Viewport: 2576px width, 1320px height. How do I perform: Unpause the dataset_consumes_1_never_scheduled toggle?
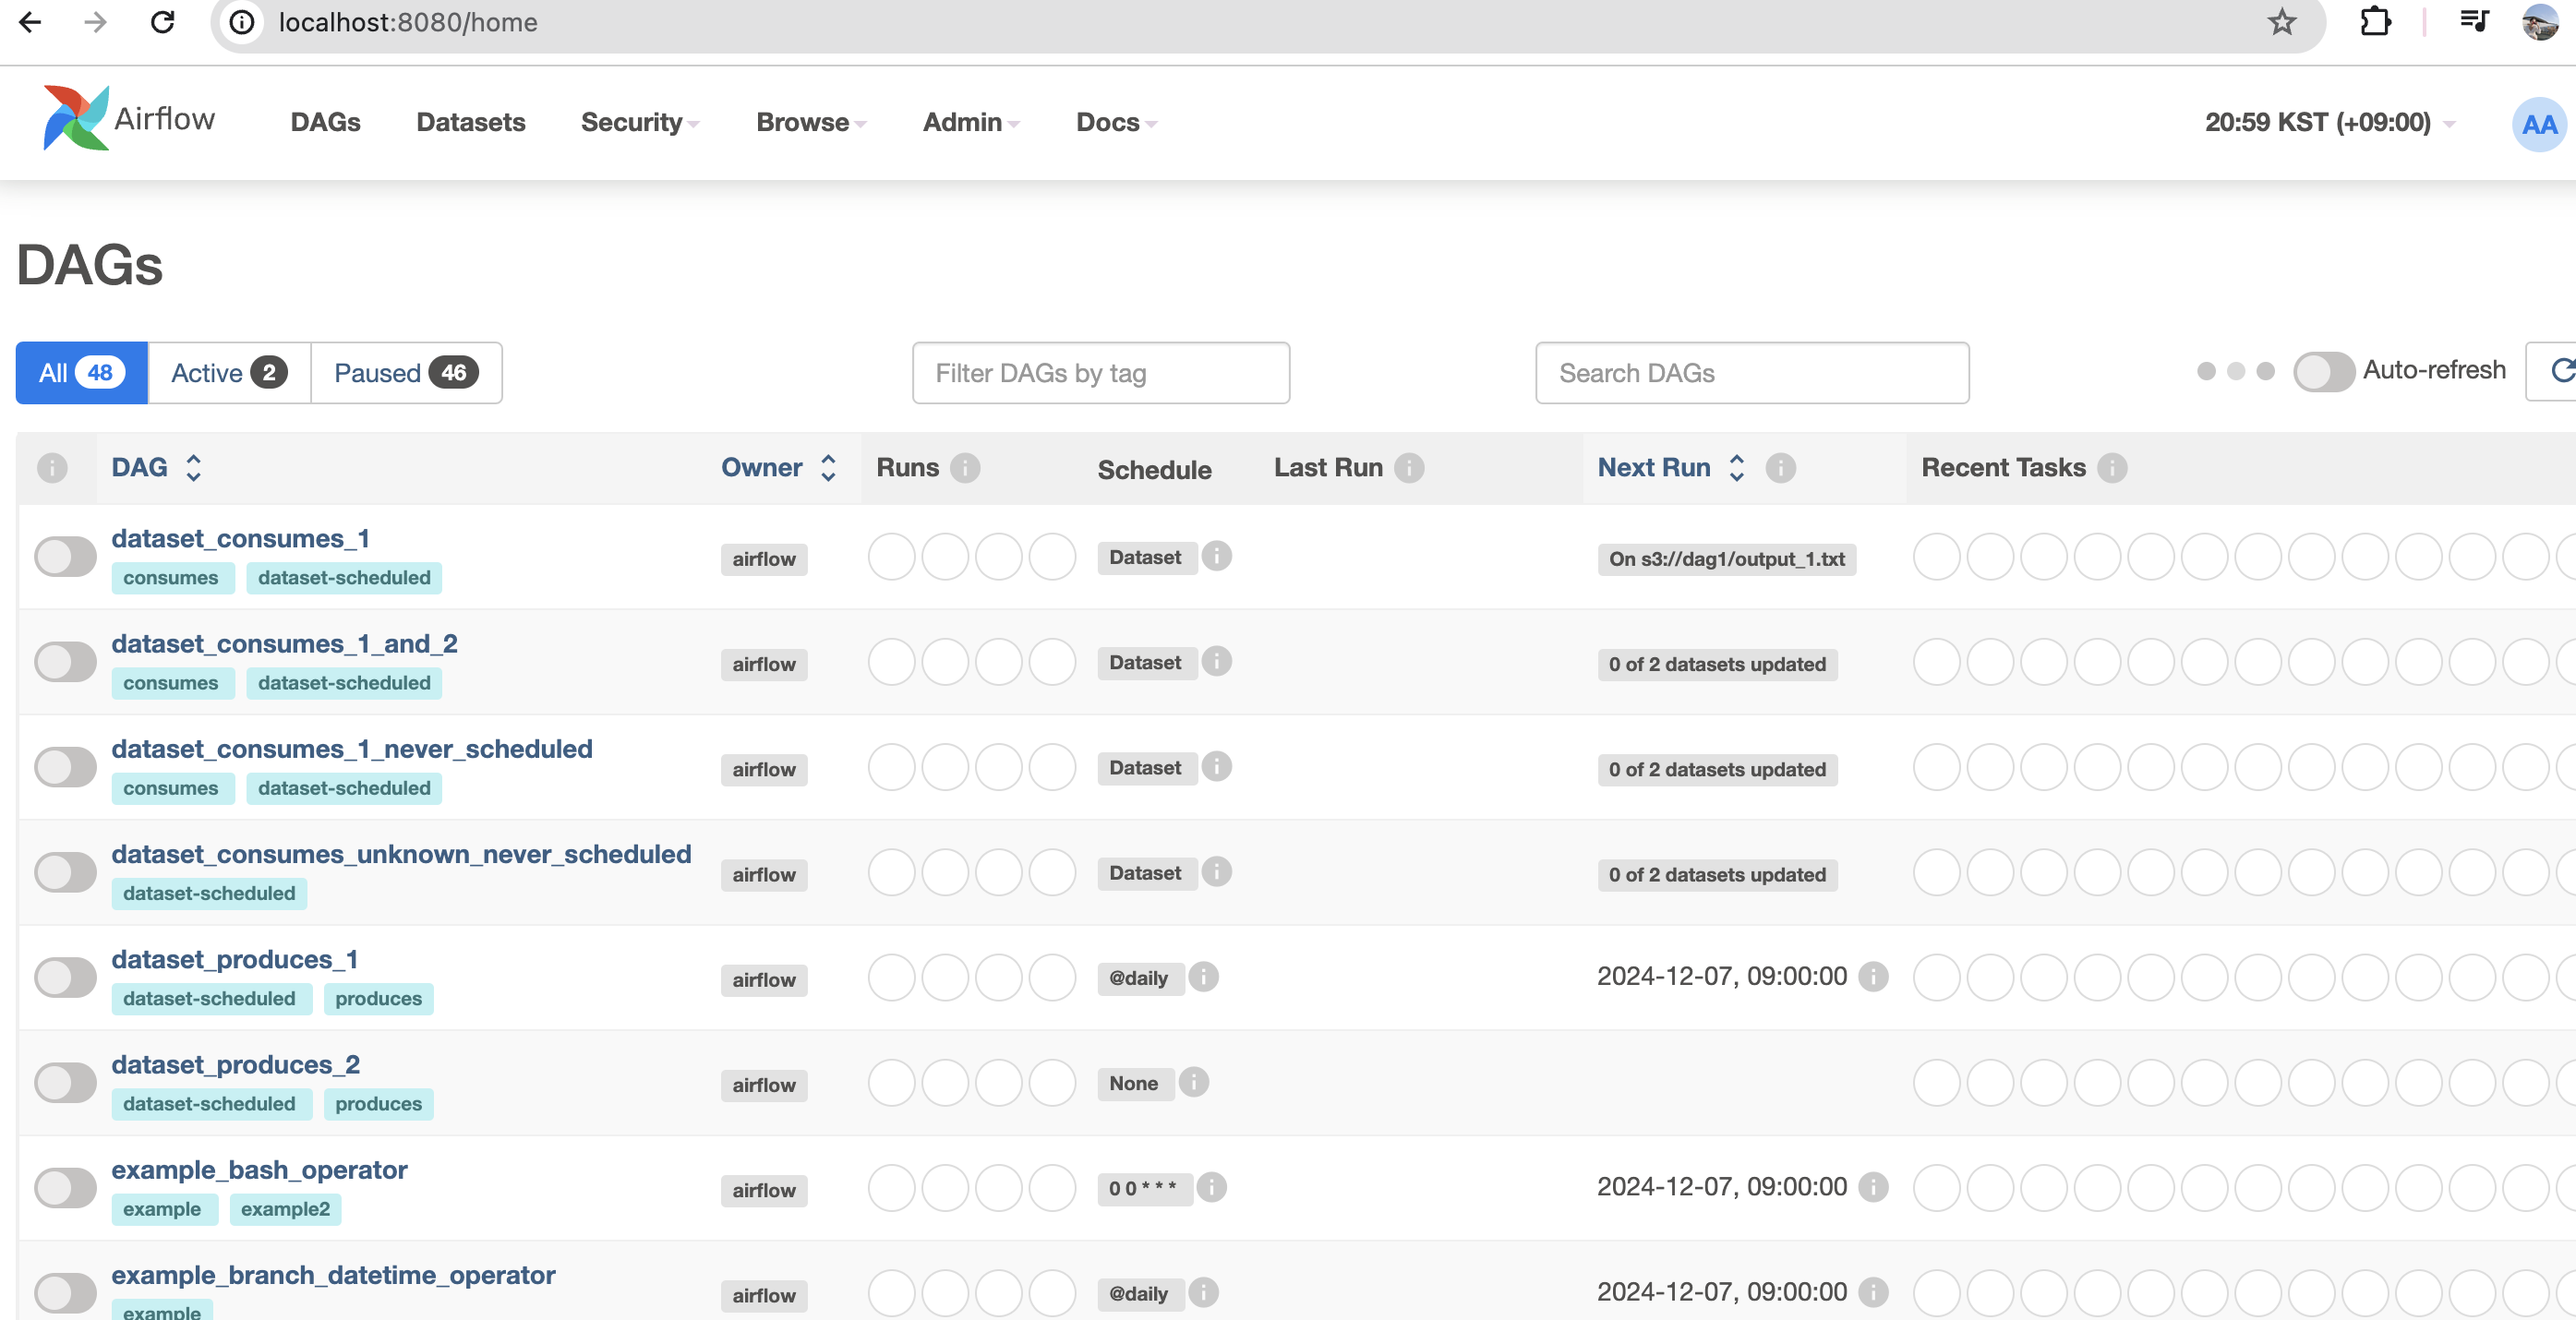[x=65, y=767]
